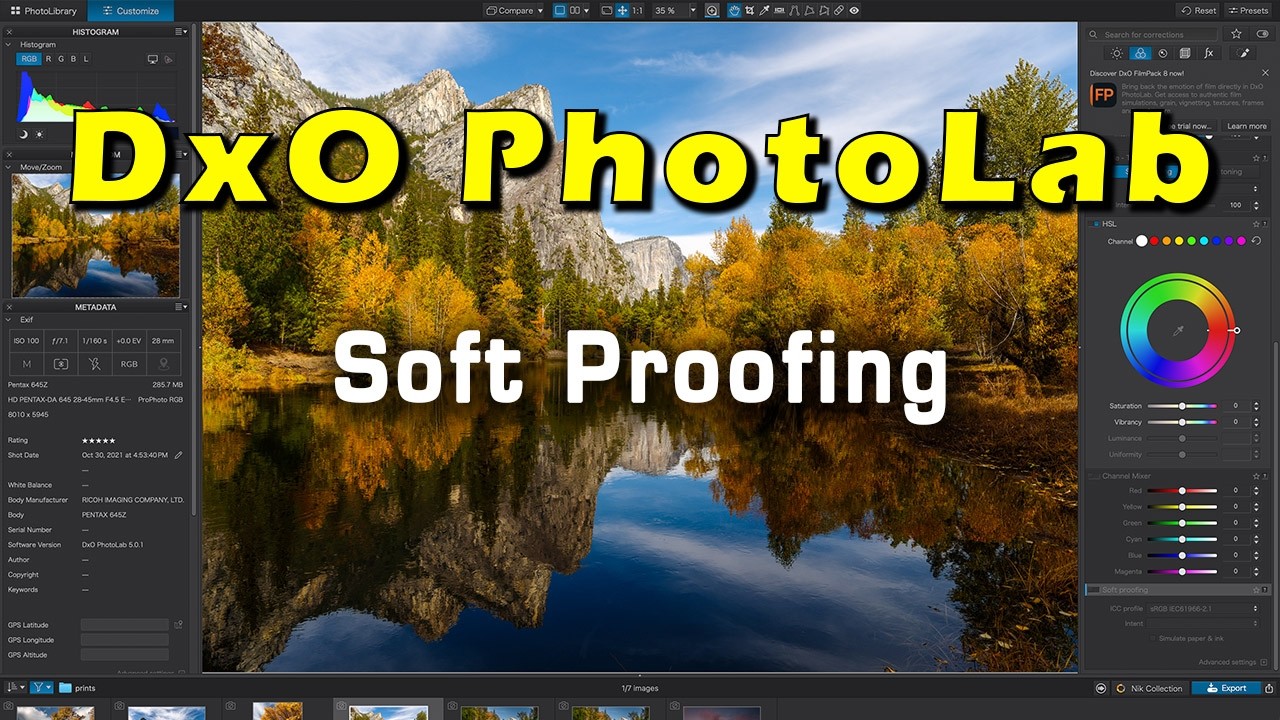This screenshot has height=720, width=1280.
Task: Open the Geometry corrections tab icon
Action: 1185,53
